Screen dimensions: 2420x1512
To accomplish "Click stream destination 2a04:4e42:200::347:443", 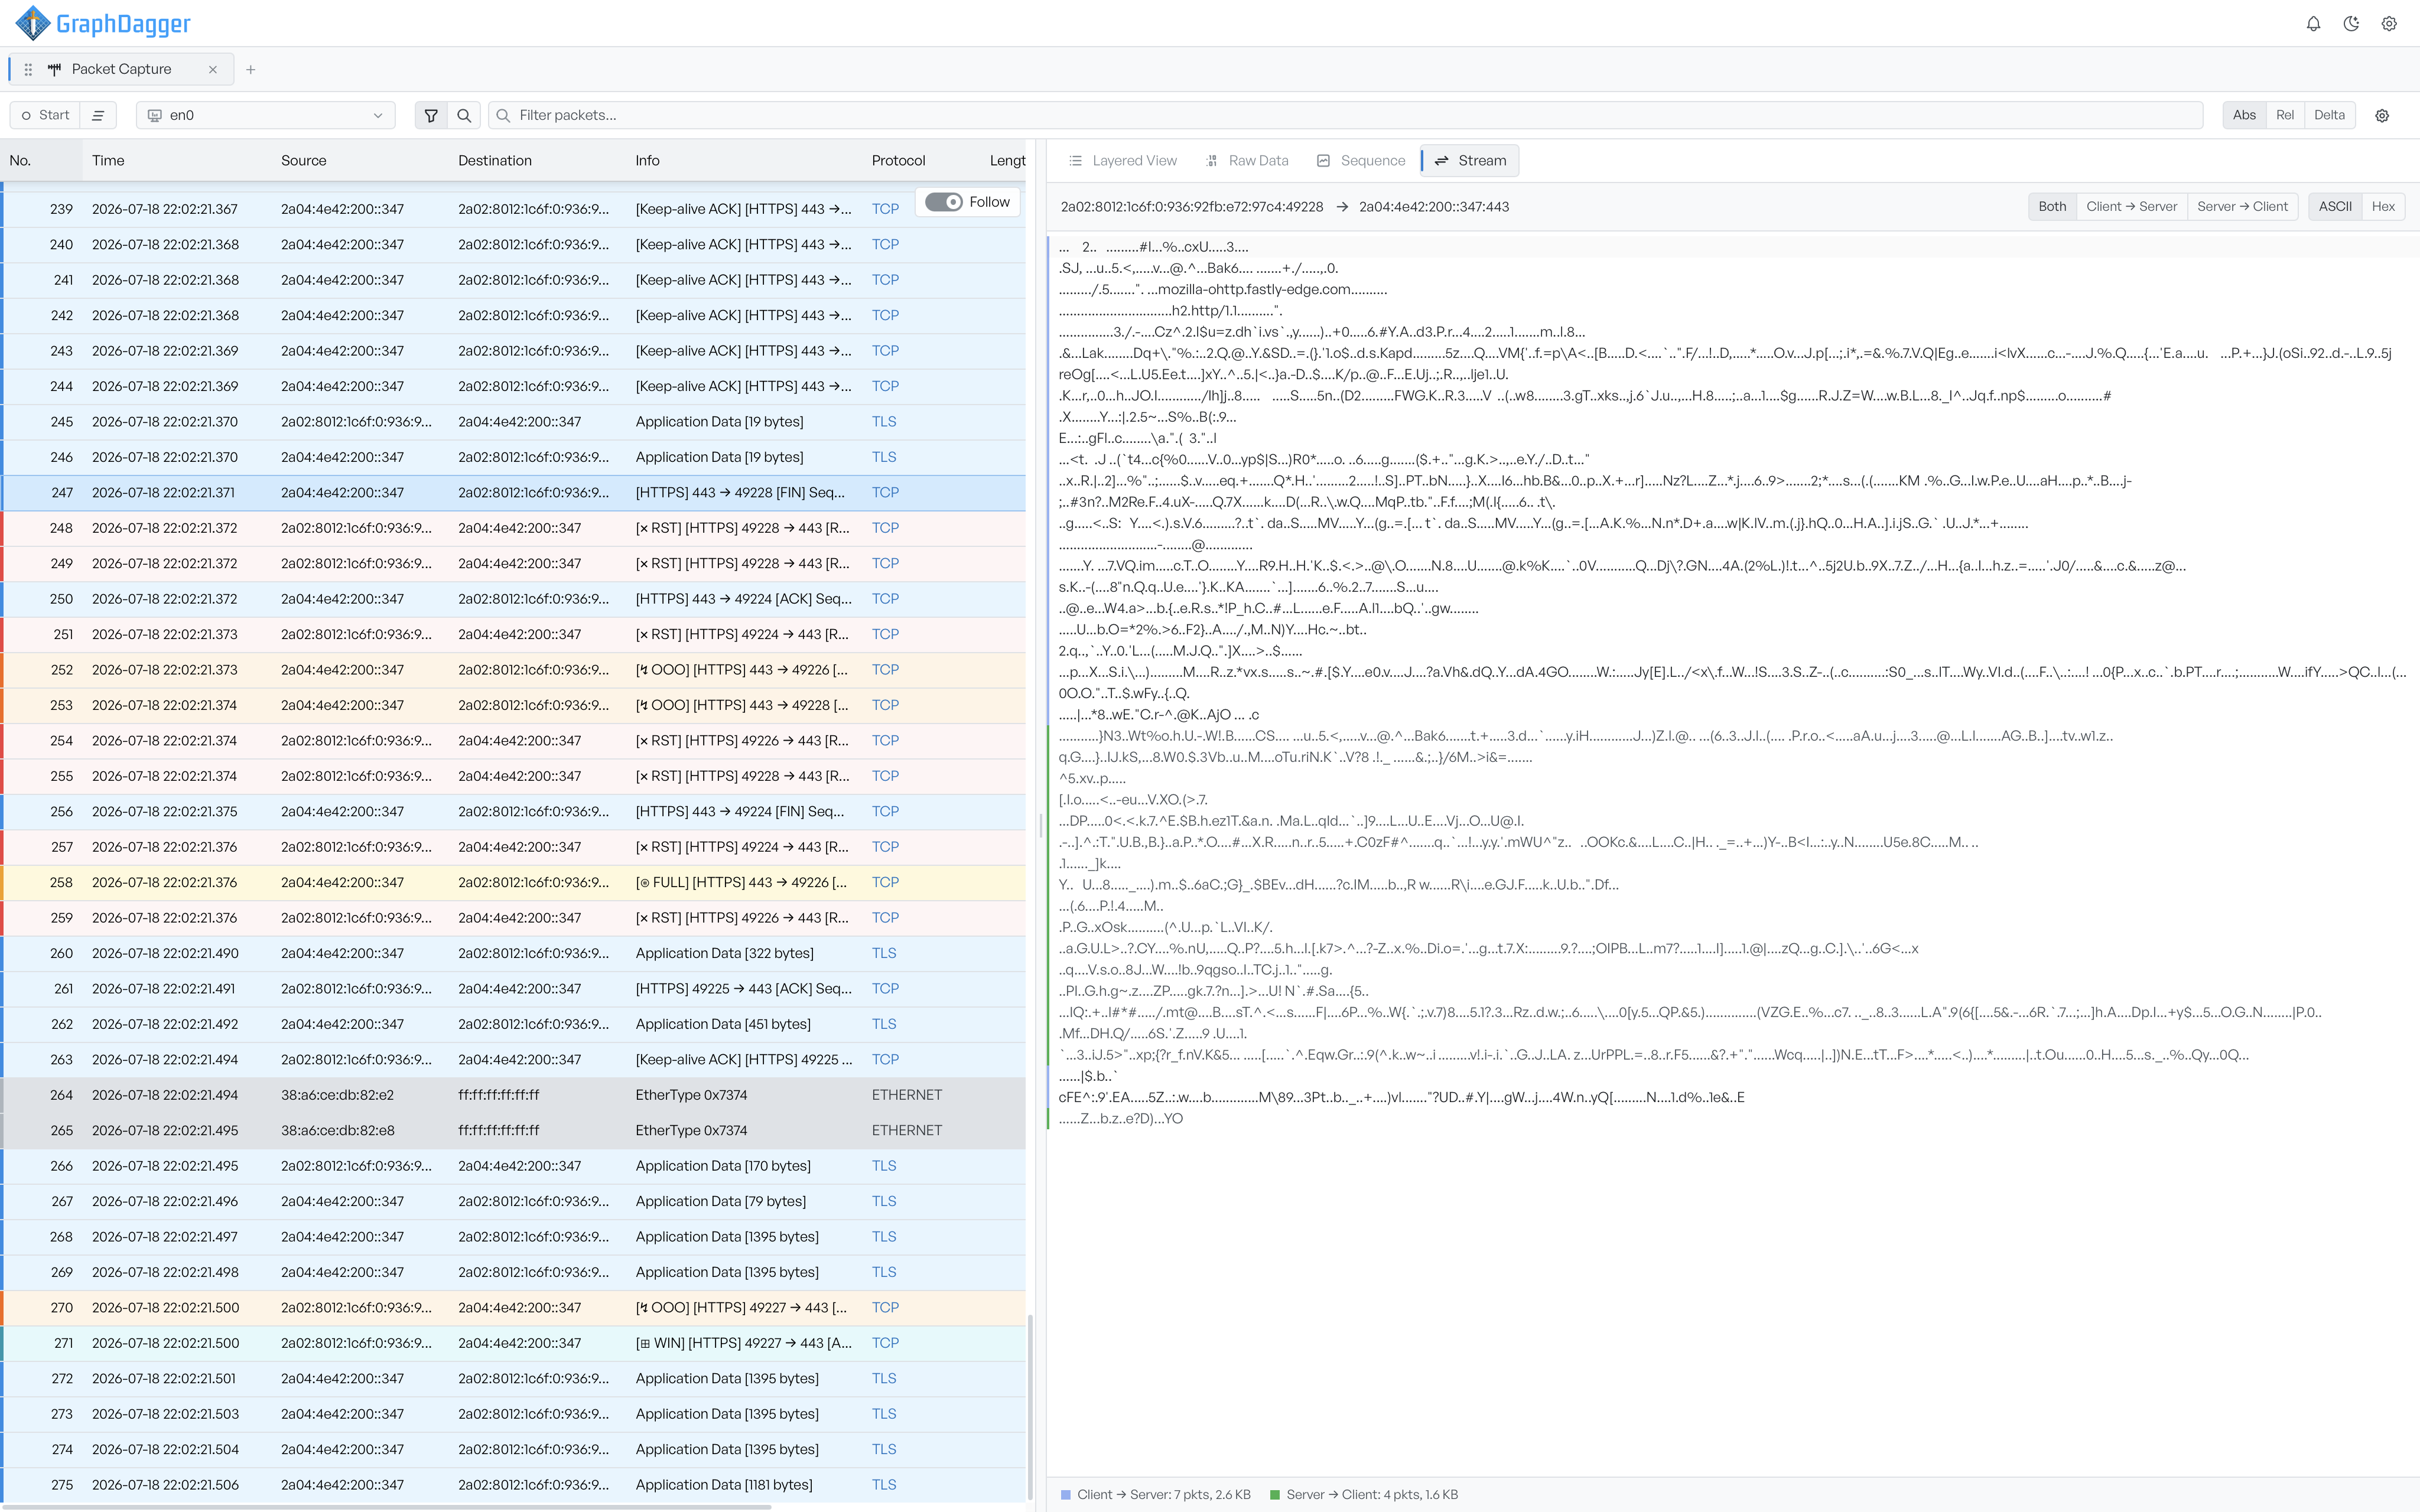I will tap(1434, 207).
